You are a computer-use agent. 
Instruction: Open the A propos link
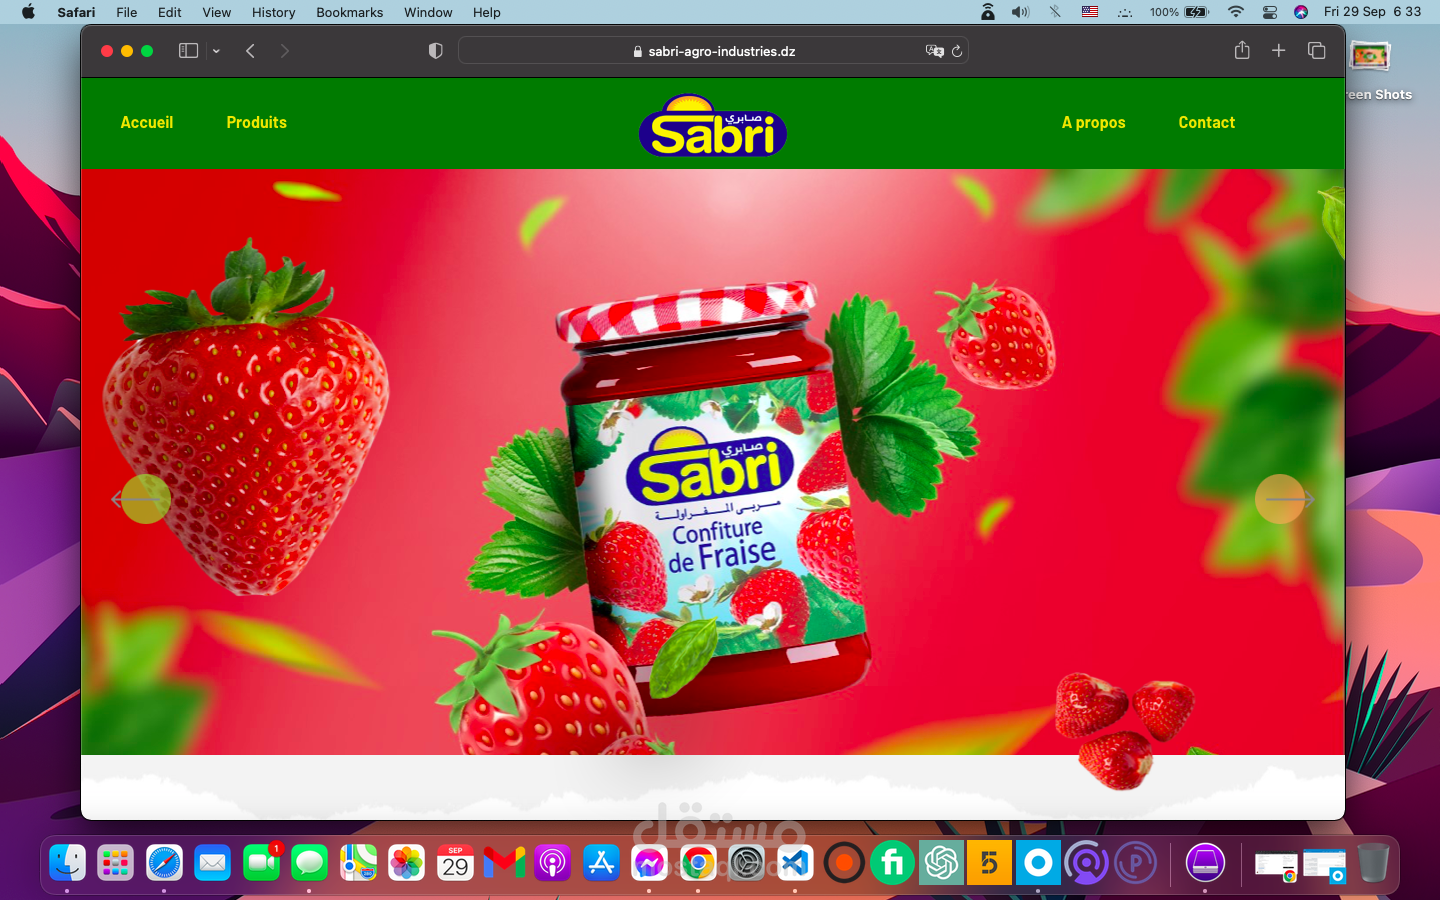(x=1093, y=122)
